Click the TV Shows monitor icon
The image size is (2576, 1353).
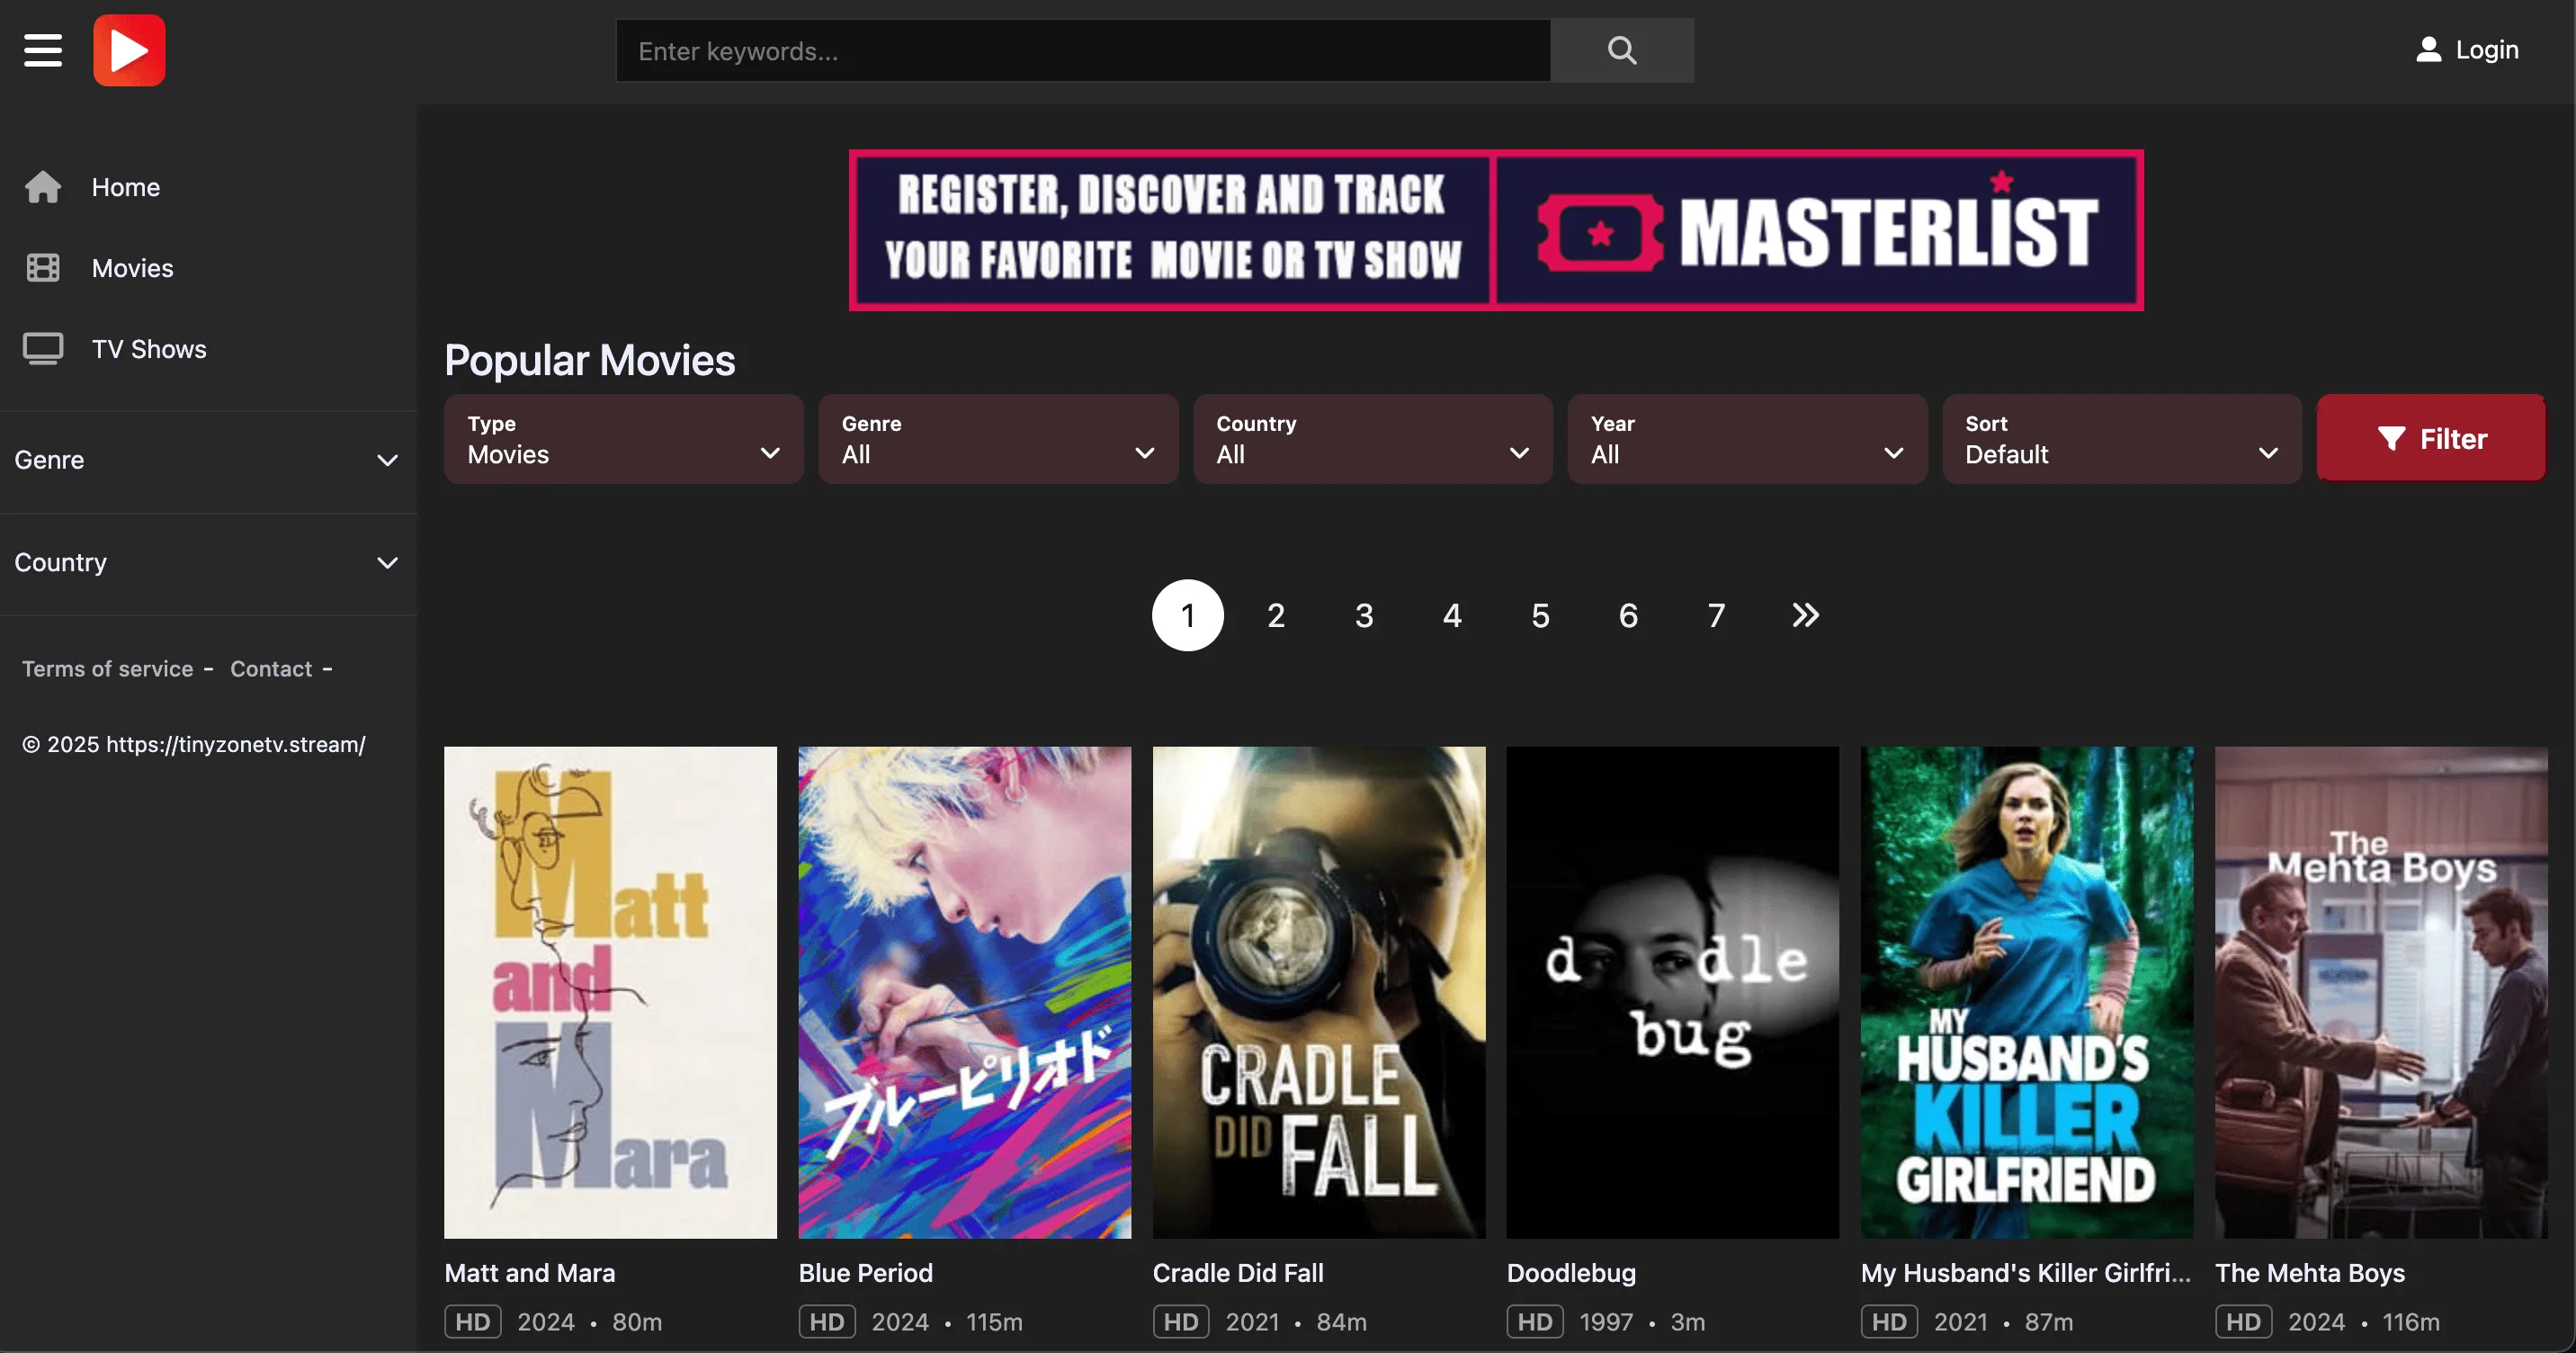pos(43,349)
